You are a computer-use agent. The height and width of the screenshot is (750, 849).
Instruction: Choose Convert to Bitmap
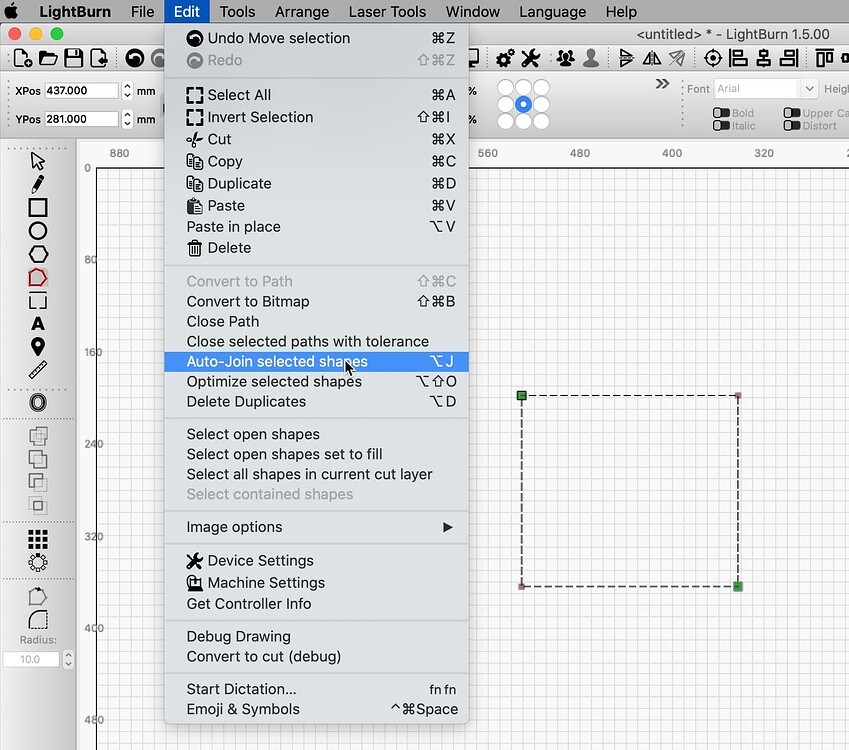pyautogui.click(x=316, y=301)
